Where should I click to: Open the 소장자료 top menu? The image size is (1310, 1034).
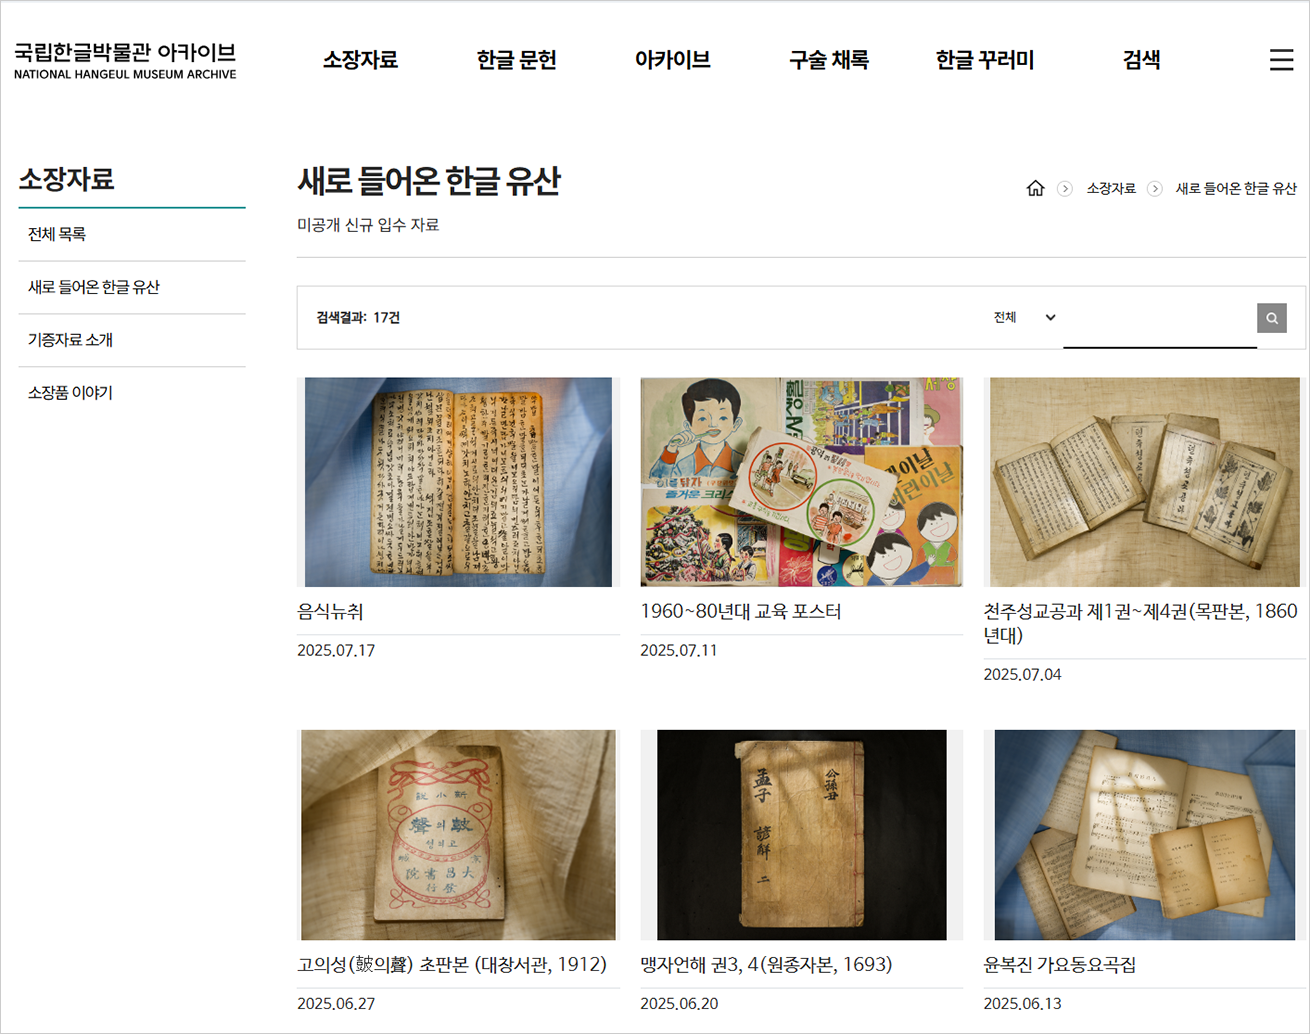[x=360, y=60]
